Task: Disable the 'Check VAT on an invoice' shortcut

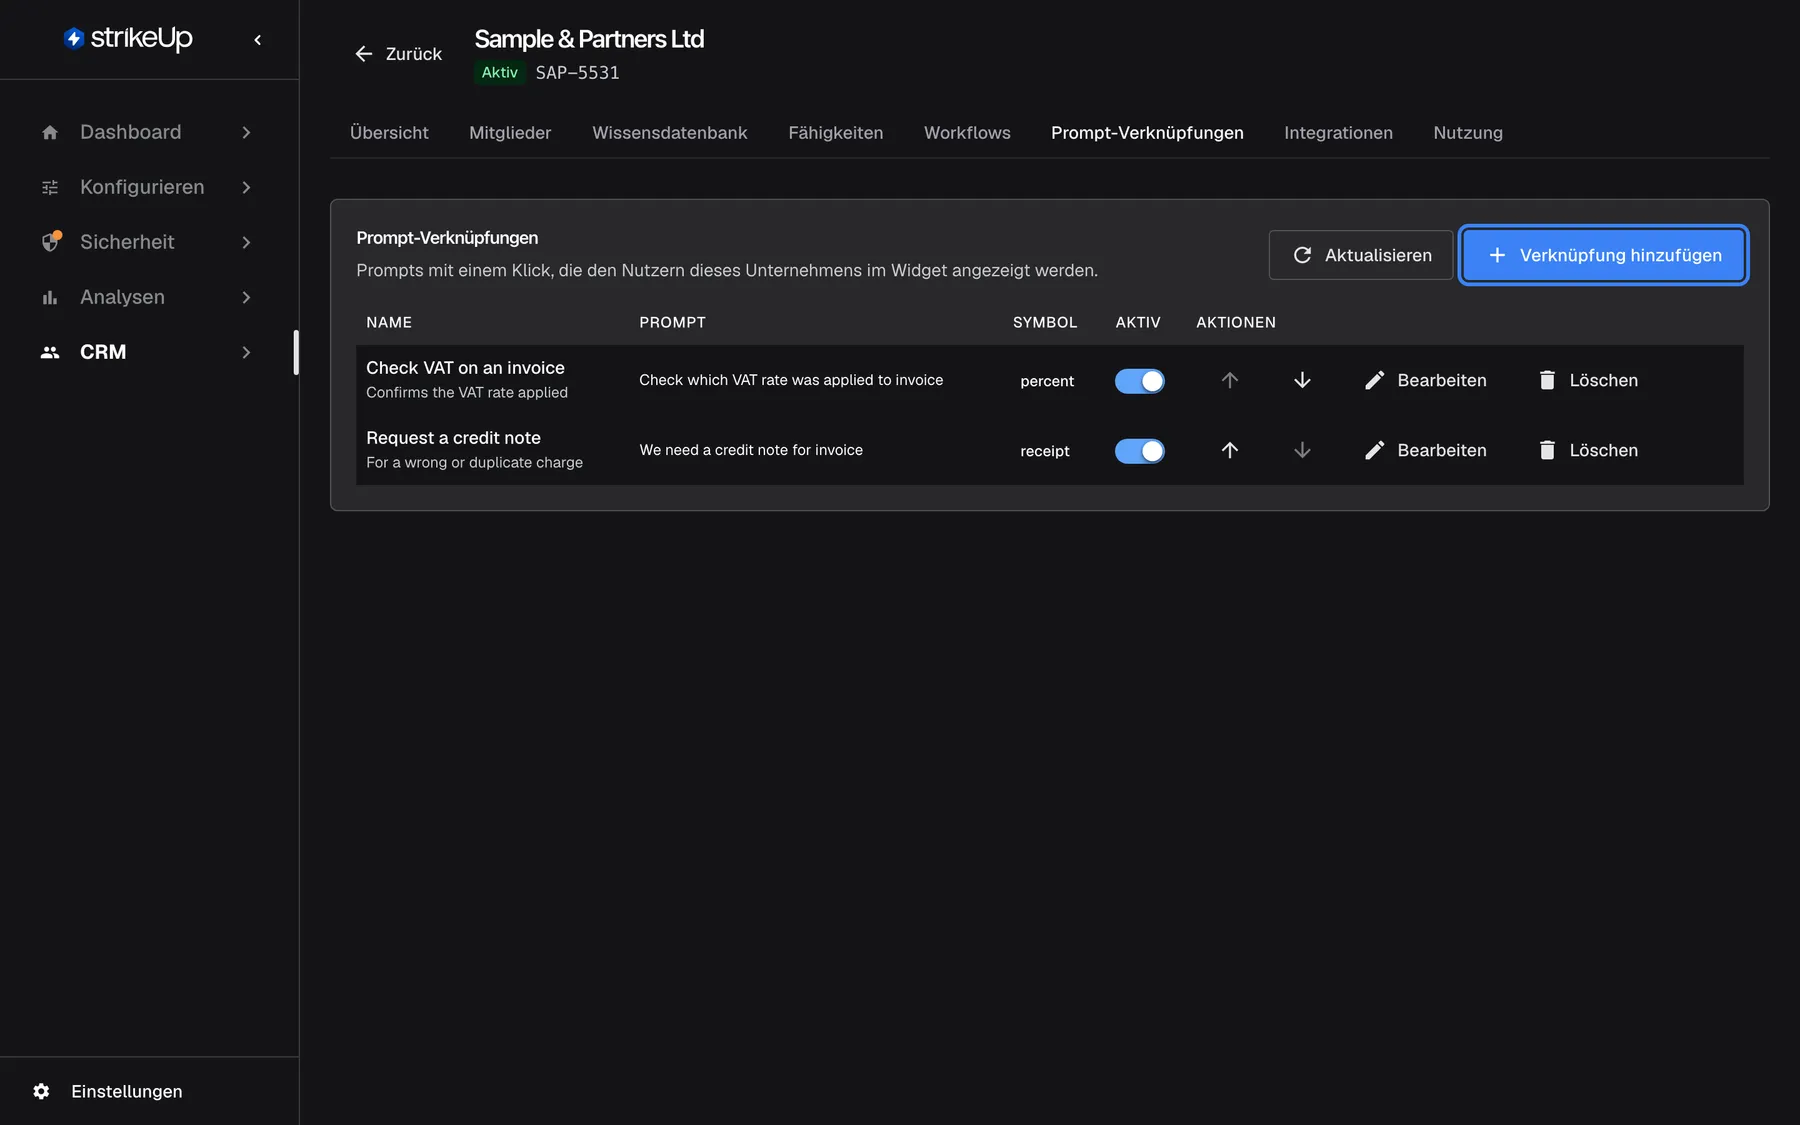Action: pyautogui.click(x=1140, y=381)
